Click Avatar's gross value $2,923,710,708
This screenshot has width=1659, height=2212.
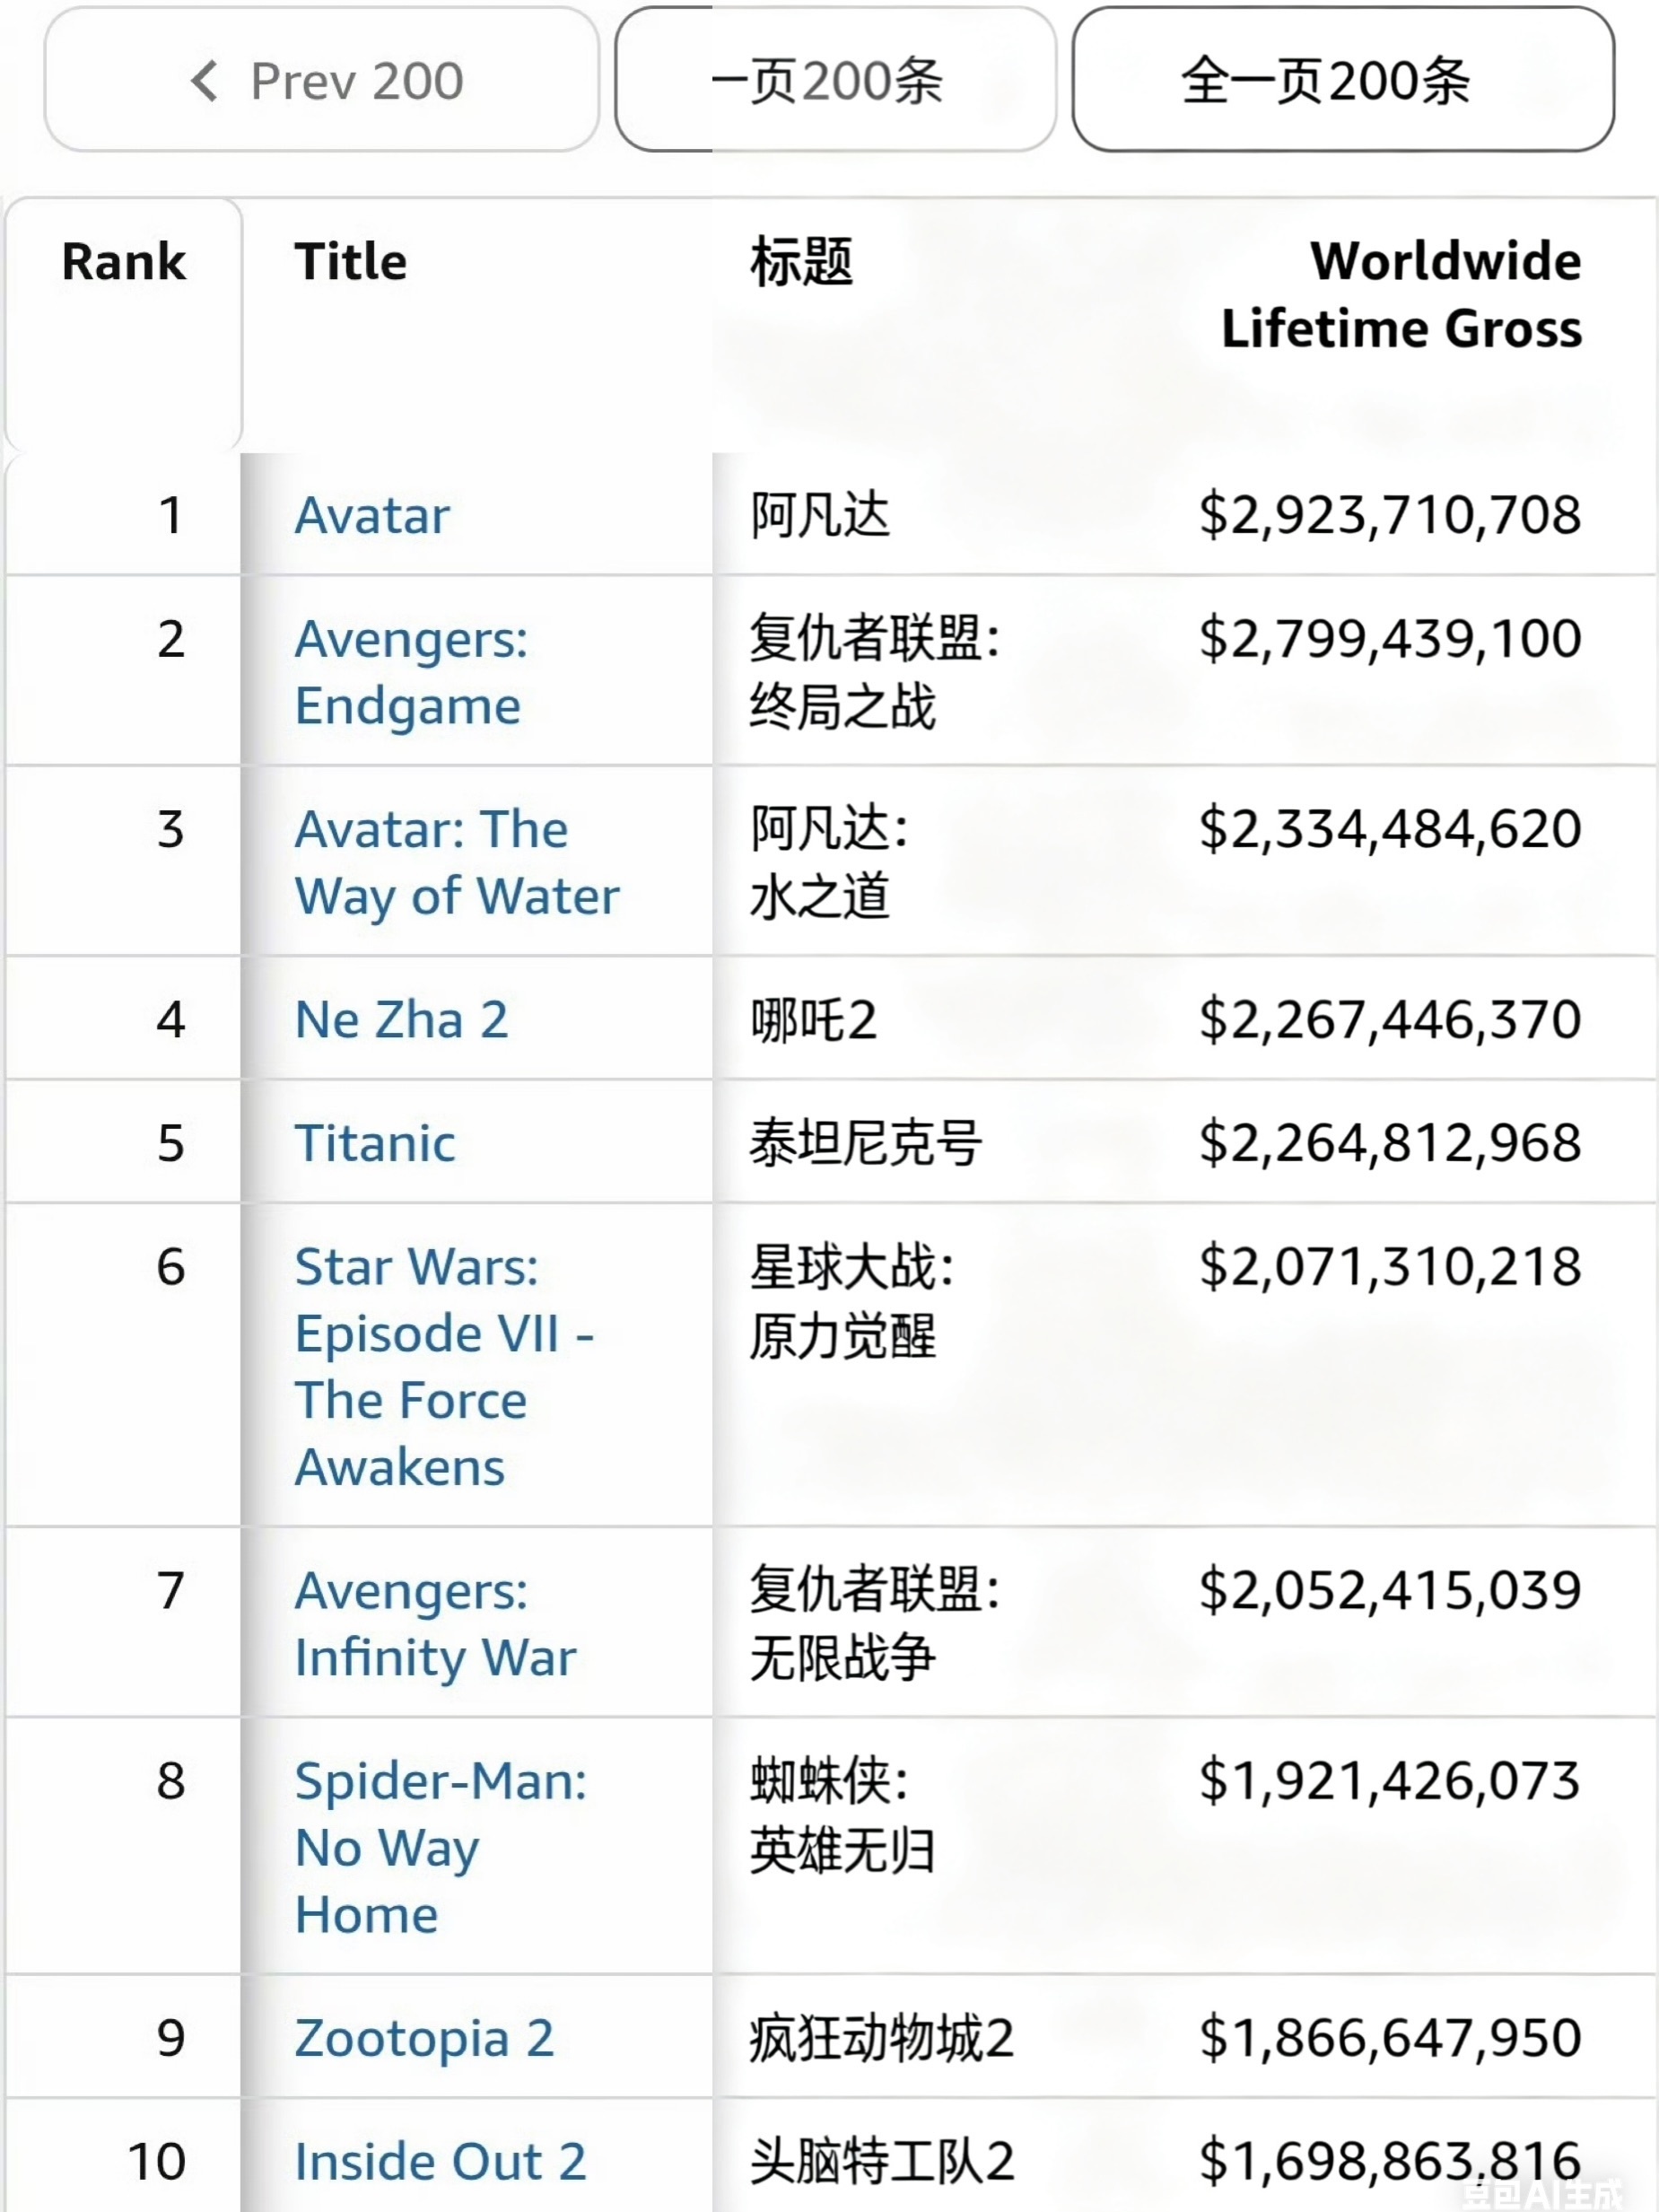pos(1390,516)
